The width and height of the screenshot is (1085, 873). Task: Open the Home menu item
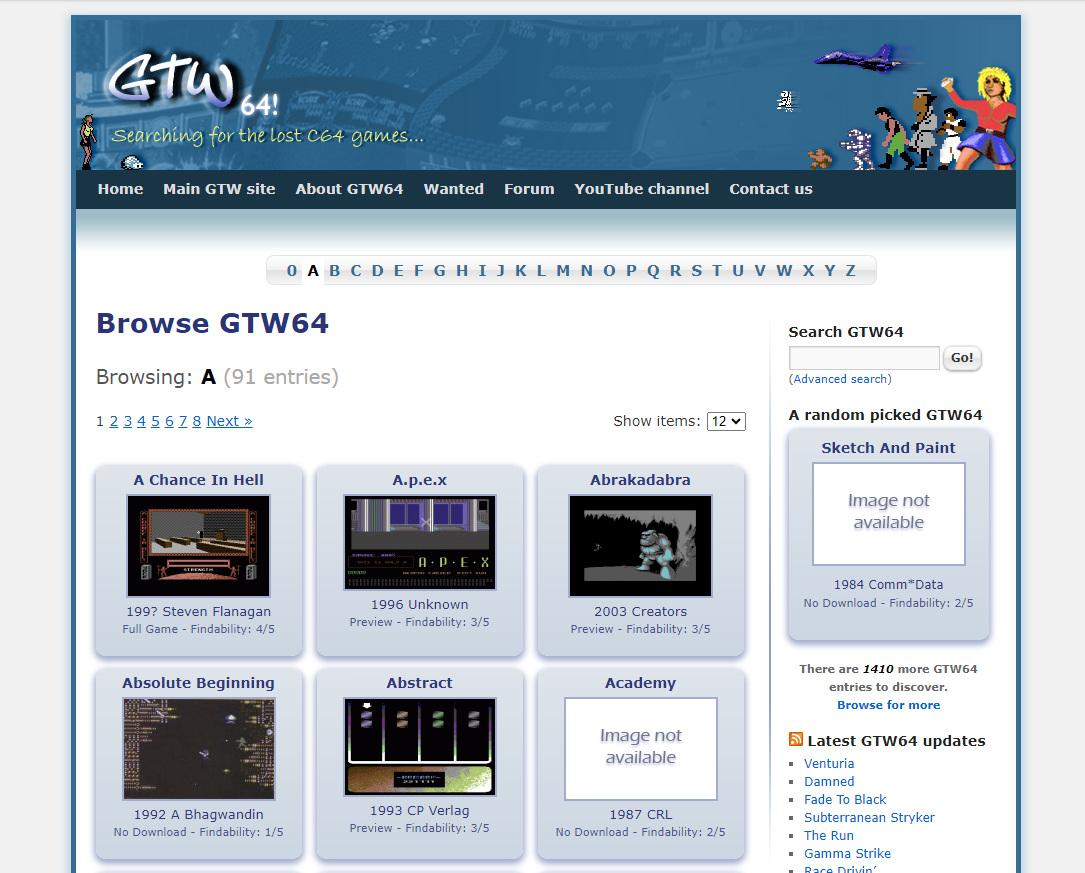coord(120,189)
